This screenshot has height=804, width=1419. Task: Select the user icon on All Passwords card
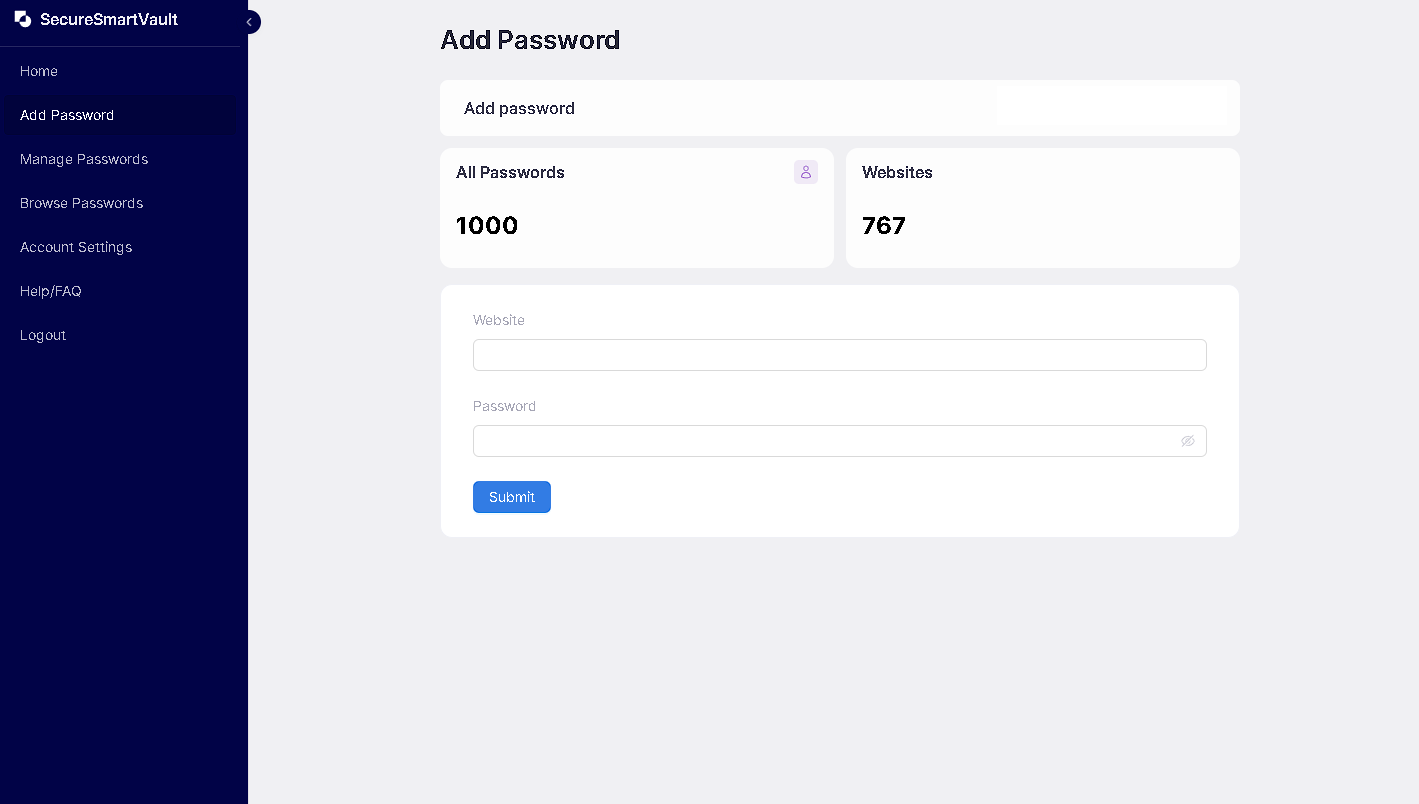click(x=805, y=172)
